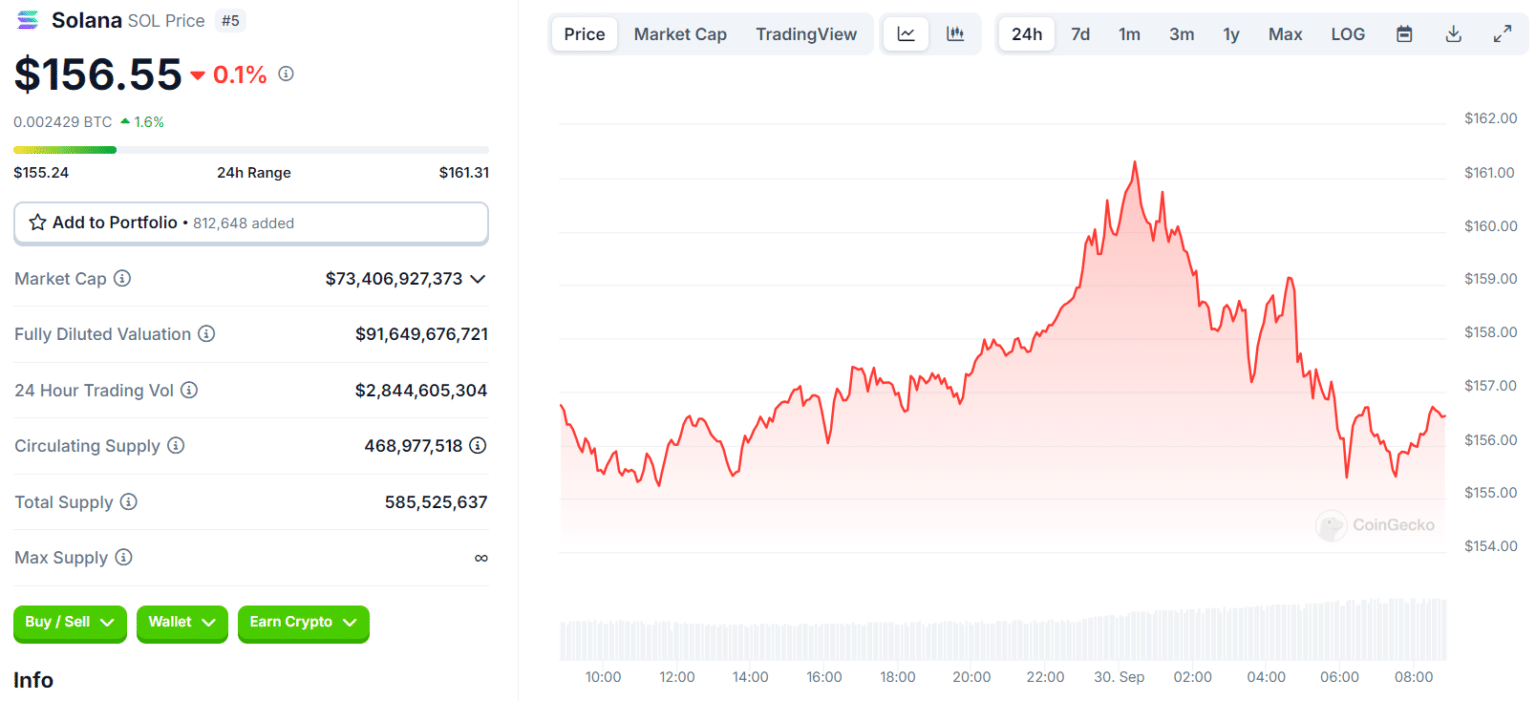Select the Max time range
1536x701 pixels.
tap(1286, 34)
